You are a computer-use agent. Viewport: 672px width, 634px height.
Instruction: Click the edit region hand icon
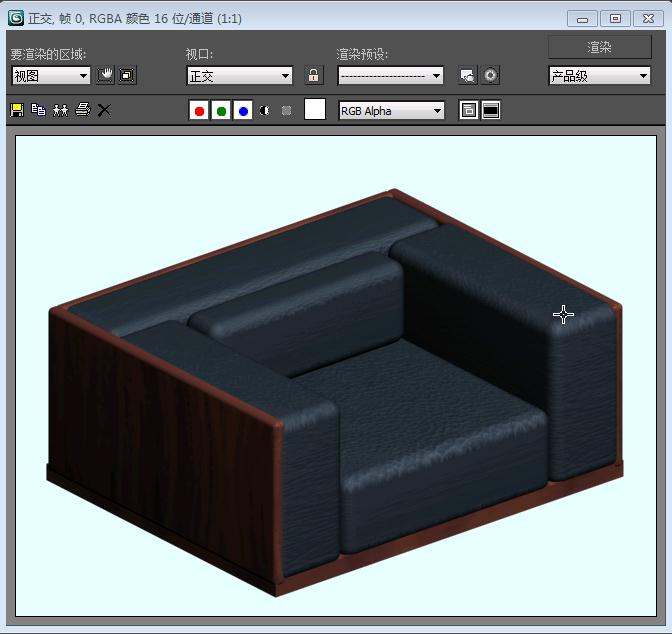tap(105, 75)
